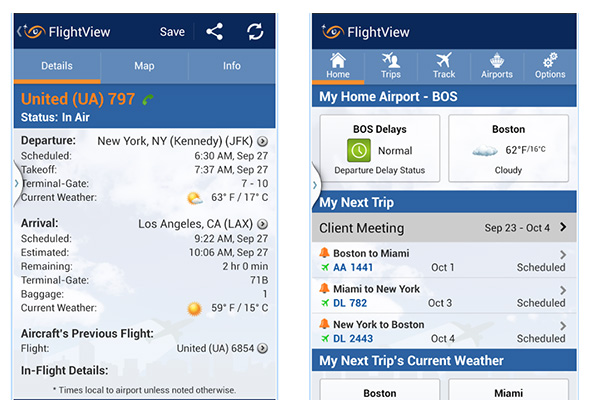The image size is (600, 400).
Task: Open the Boston weather card showing 62°F
Action: [x=508, y=149]
